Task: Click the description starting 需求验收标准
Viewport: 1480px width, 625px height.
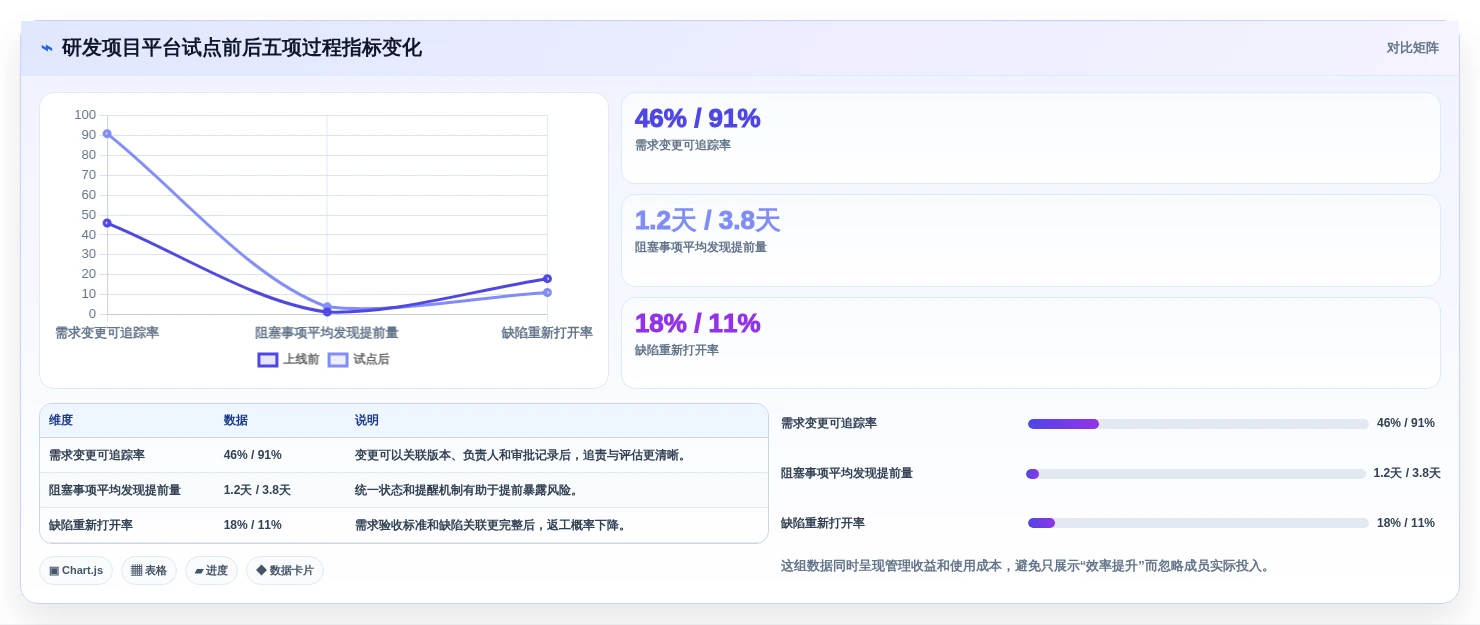Action: point(492,525)
